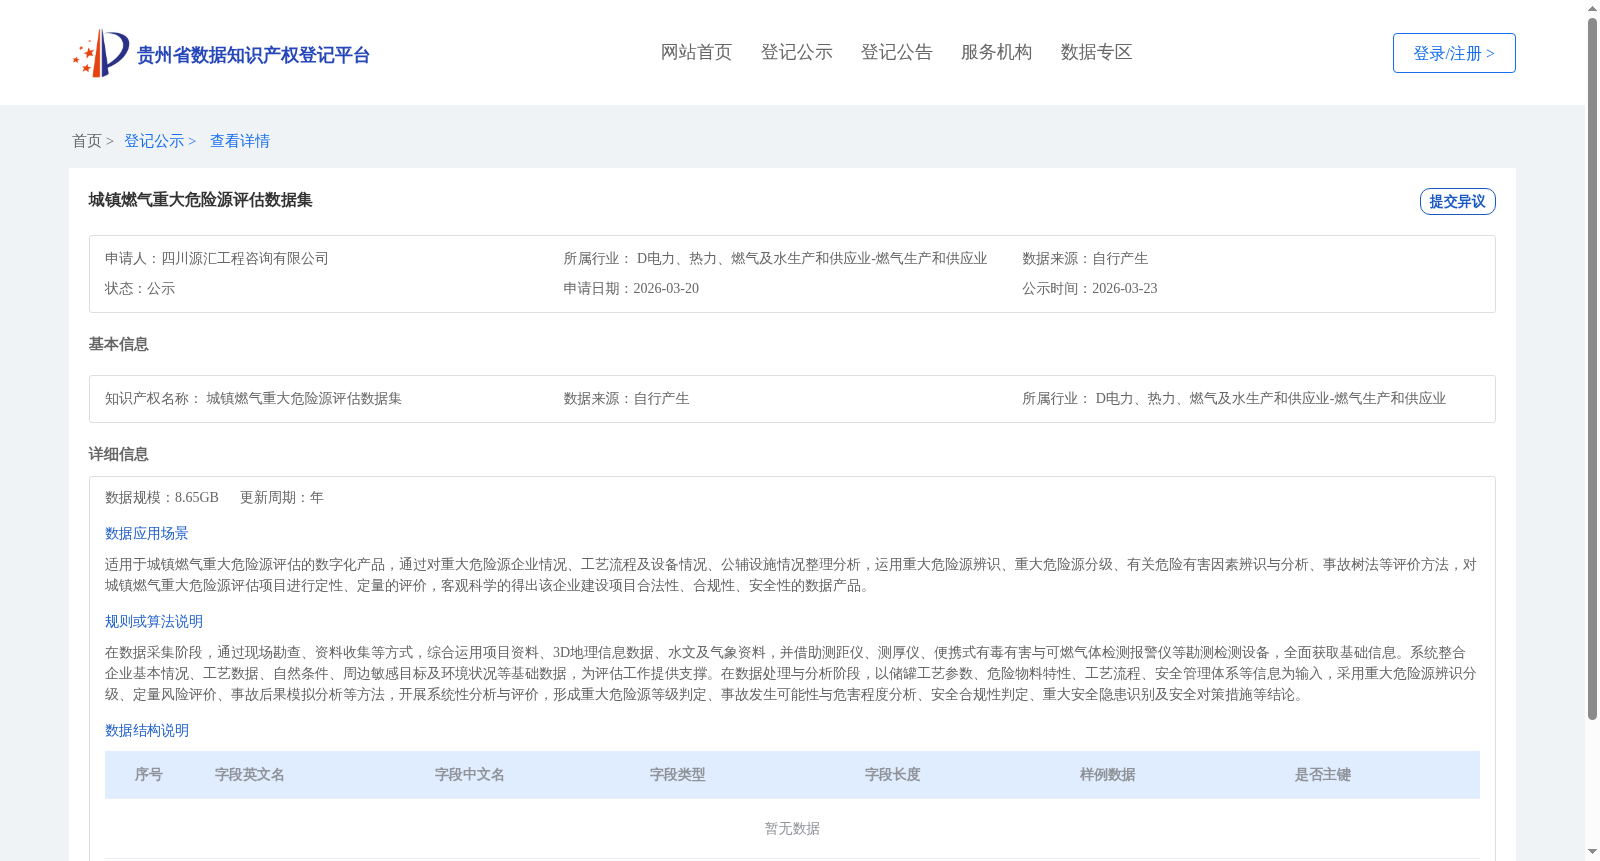Click 数据规模：8.65GB text
The width and height of the screenshot is (1600, 861).
pyautogui.click(x=162, y=497)
